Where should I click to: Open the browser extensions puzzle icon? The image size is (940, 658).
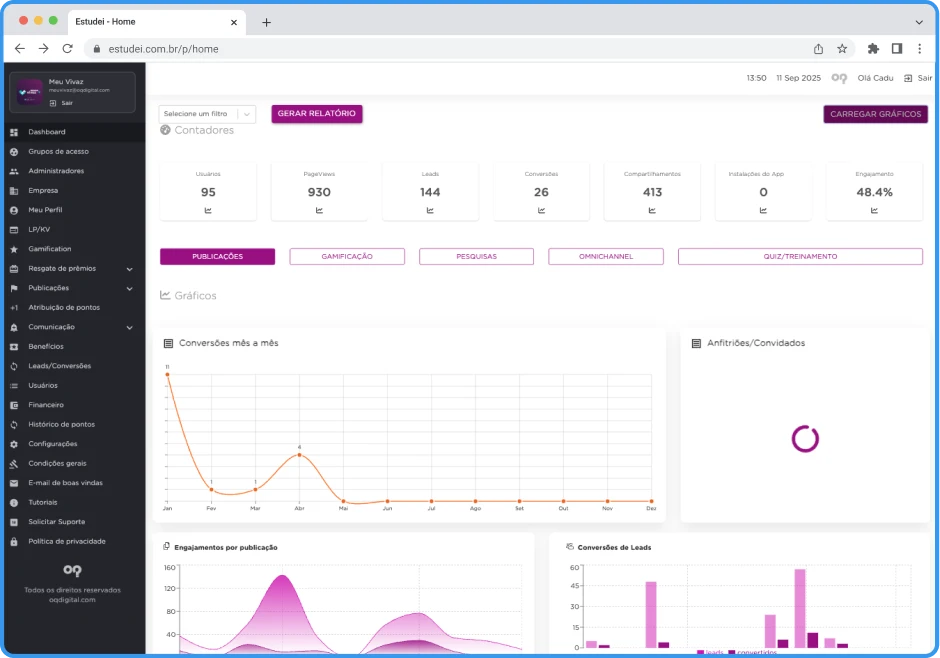[873, 48]
